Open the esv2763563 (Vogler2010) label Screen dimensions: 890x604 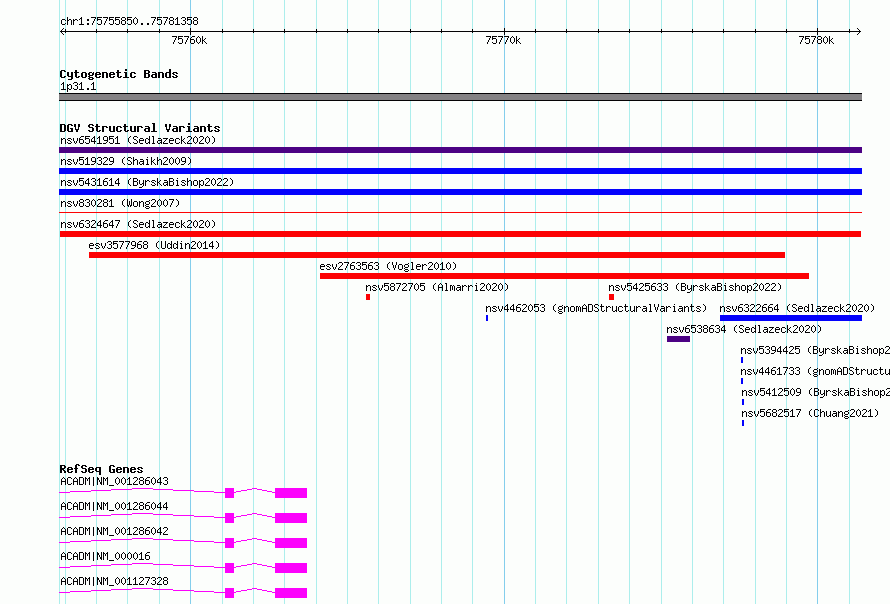point(388,266)
